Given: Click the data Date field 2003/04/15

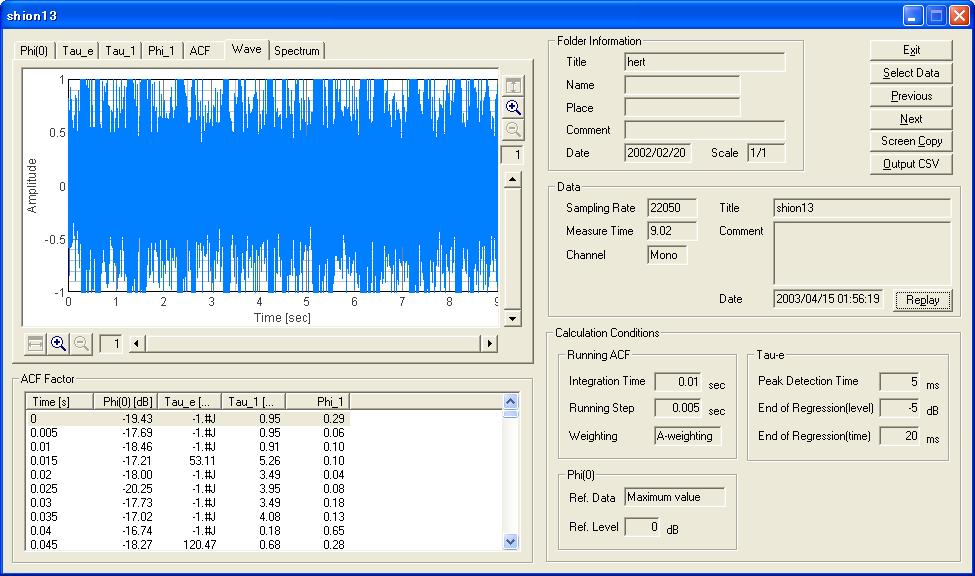Looking at the screenshot, I should 828,299.
